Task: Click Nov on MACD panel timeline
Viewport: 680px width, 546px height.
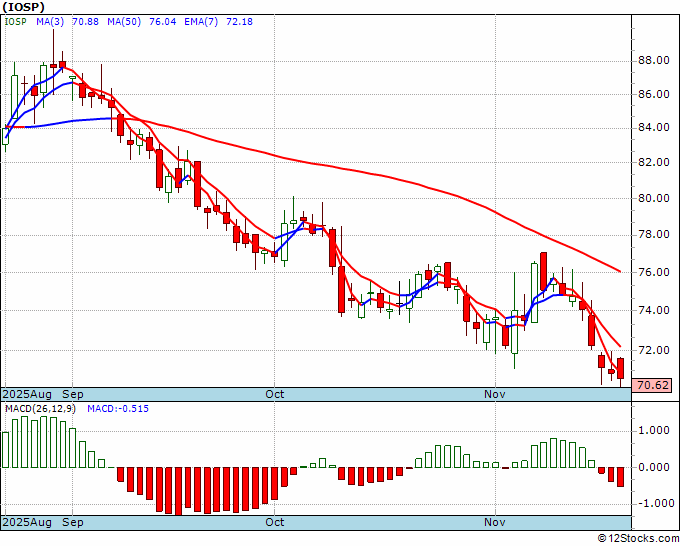Action: click(495, 522)
